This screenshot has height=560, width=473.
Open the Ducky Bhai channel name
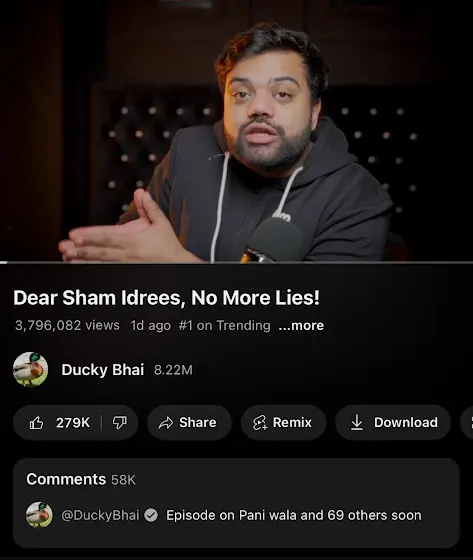[103, 370]
